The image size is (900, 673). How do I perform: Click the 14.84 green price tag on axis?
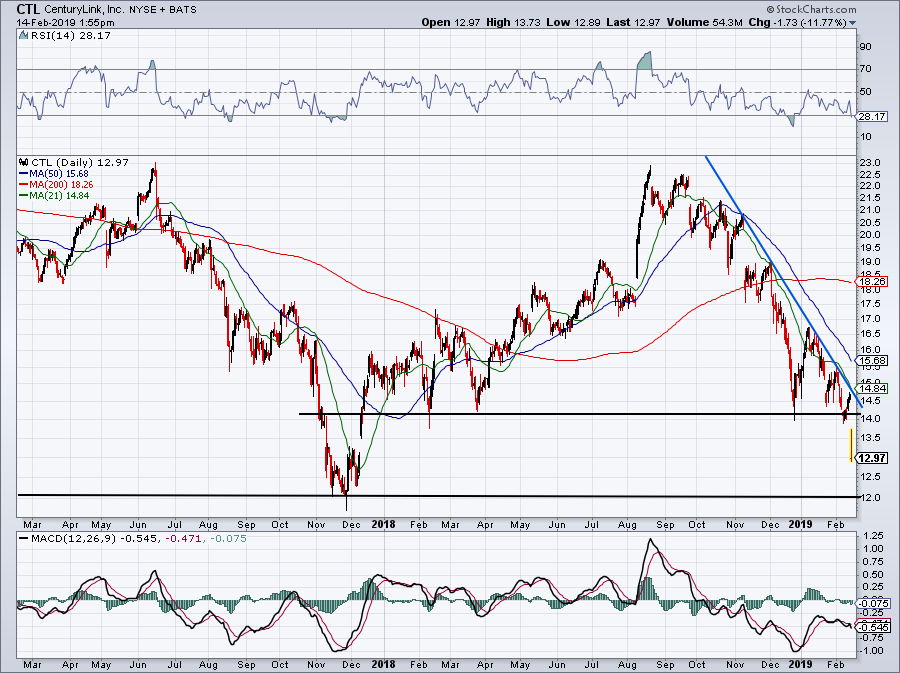872,388
